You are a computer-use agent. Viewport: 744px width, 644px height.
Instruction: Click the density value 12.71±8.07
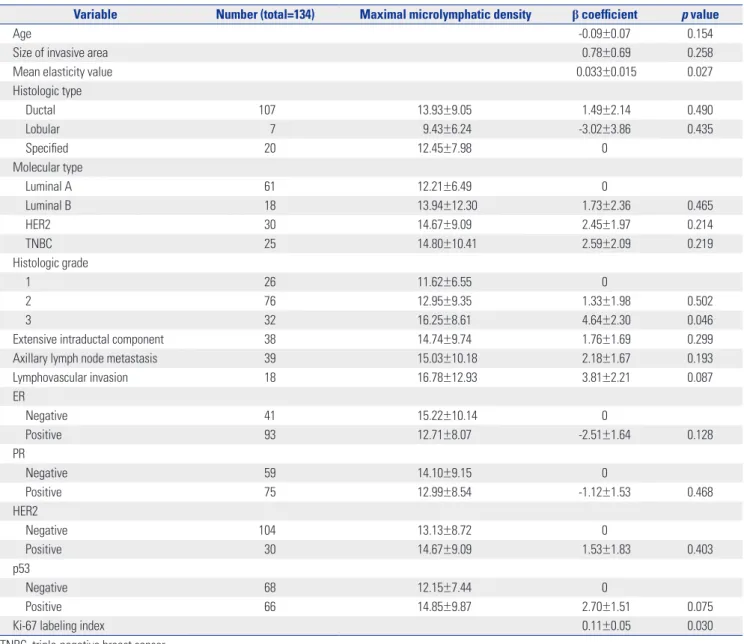(445, 435)
